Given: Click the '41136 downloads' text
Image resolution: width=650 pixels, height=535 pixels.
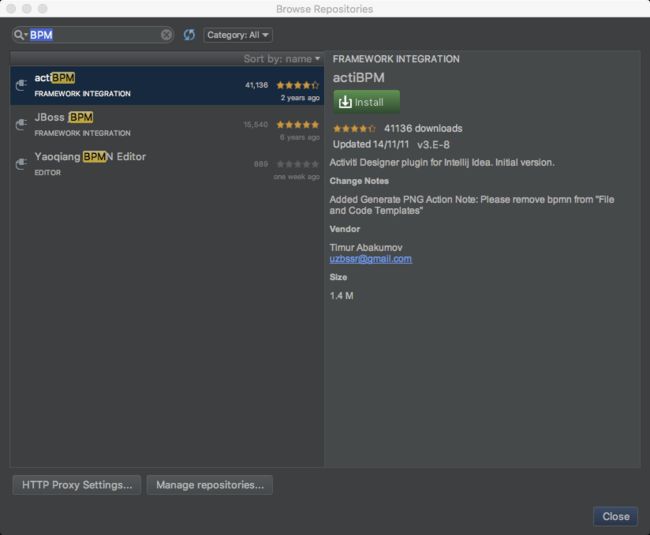Looking at the screenshot, I should pos(423,128).
